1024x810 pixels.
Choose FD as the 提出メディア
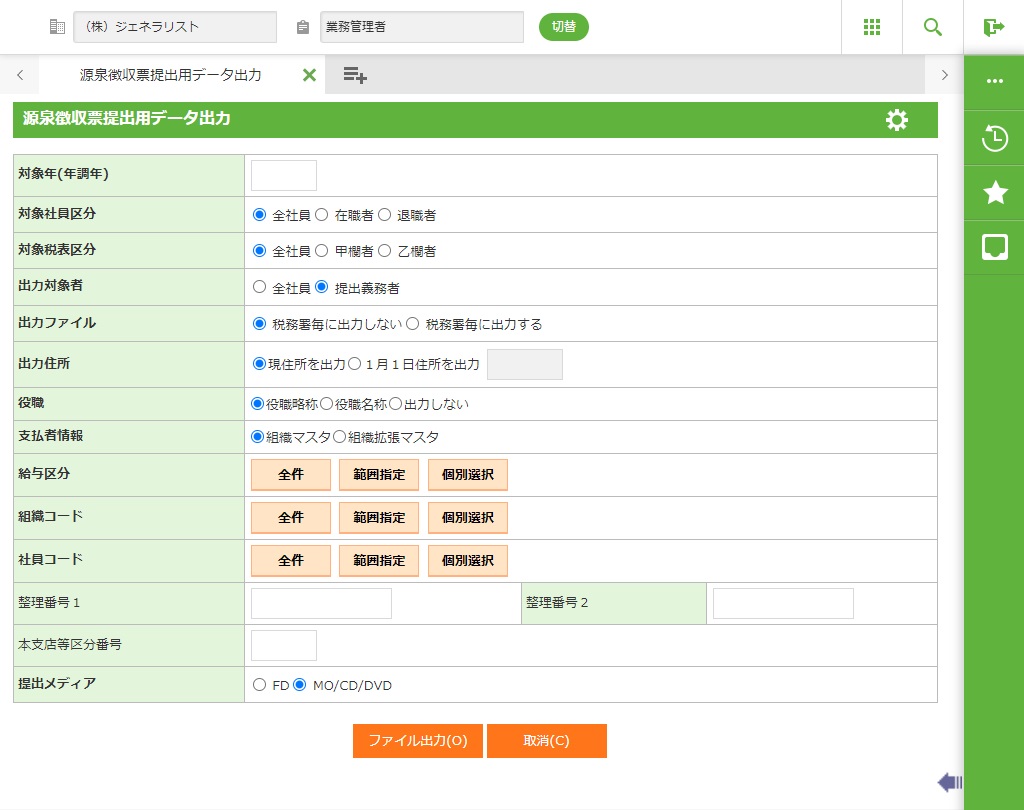coord(260,685)
